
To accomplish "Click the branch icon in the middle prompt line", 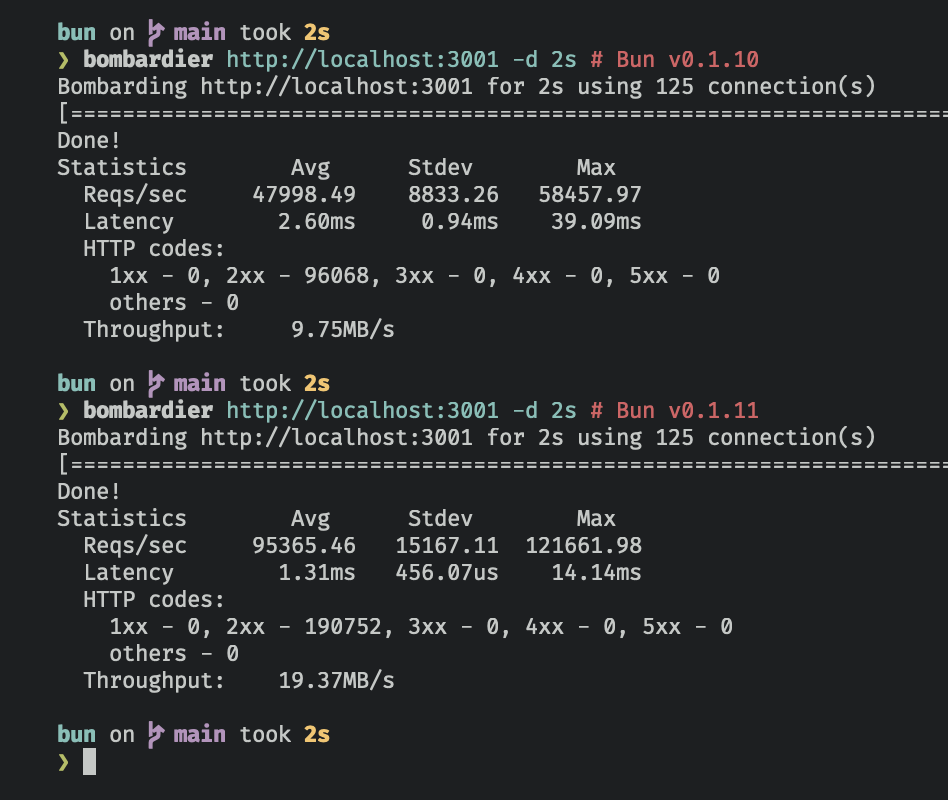I will (154, 383).
